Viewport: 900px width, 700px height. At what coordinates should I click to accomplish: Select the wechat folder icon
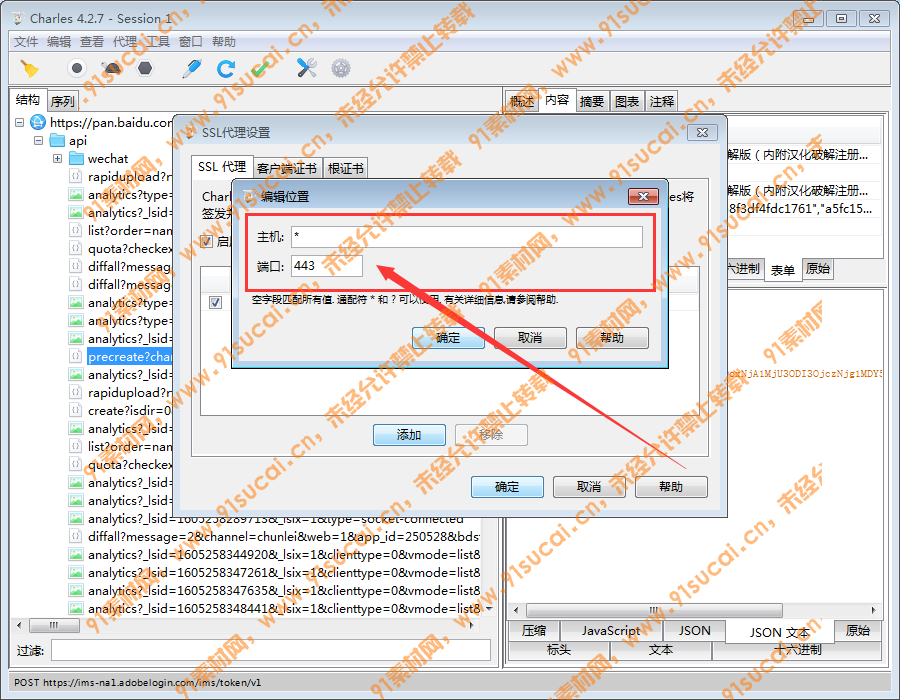pyautogui.click(x=76, y=158)
